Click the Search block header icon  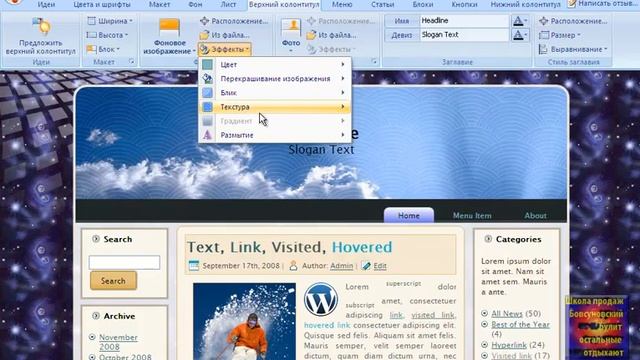96,239
